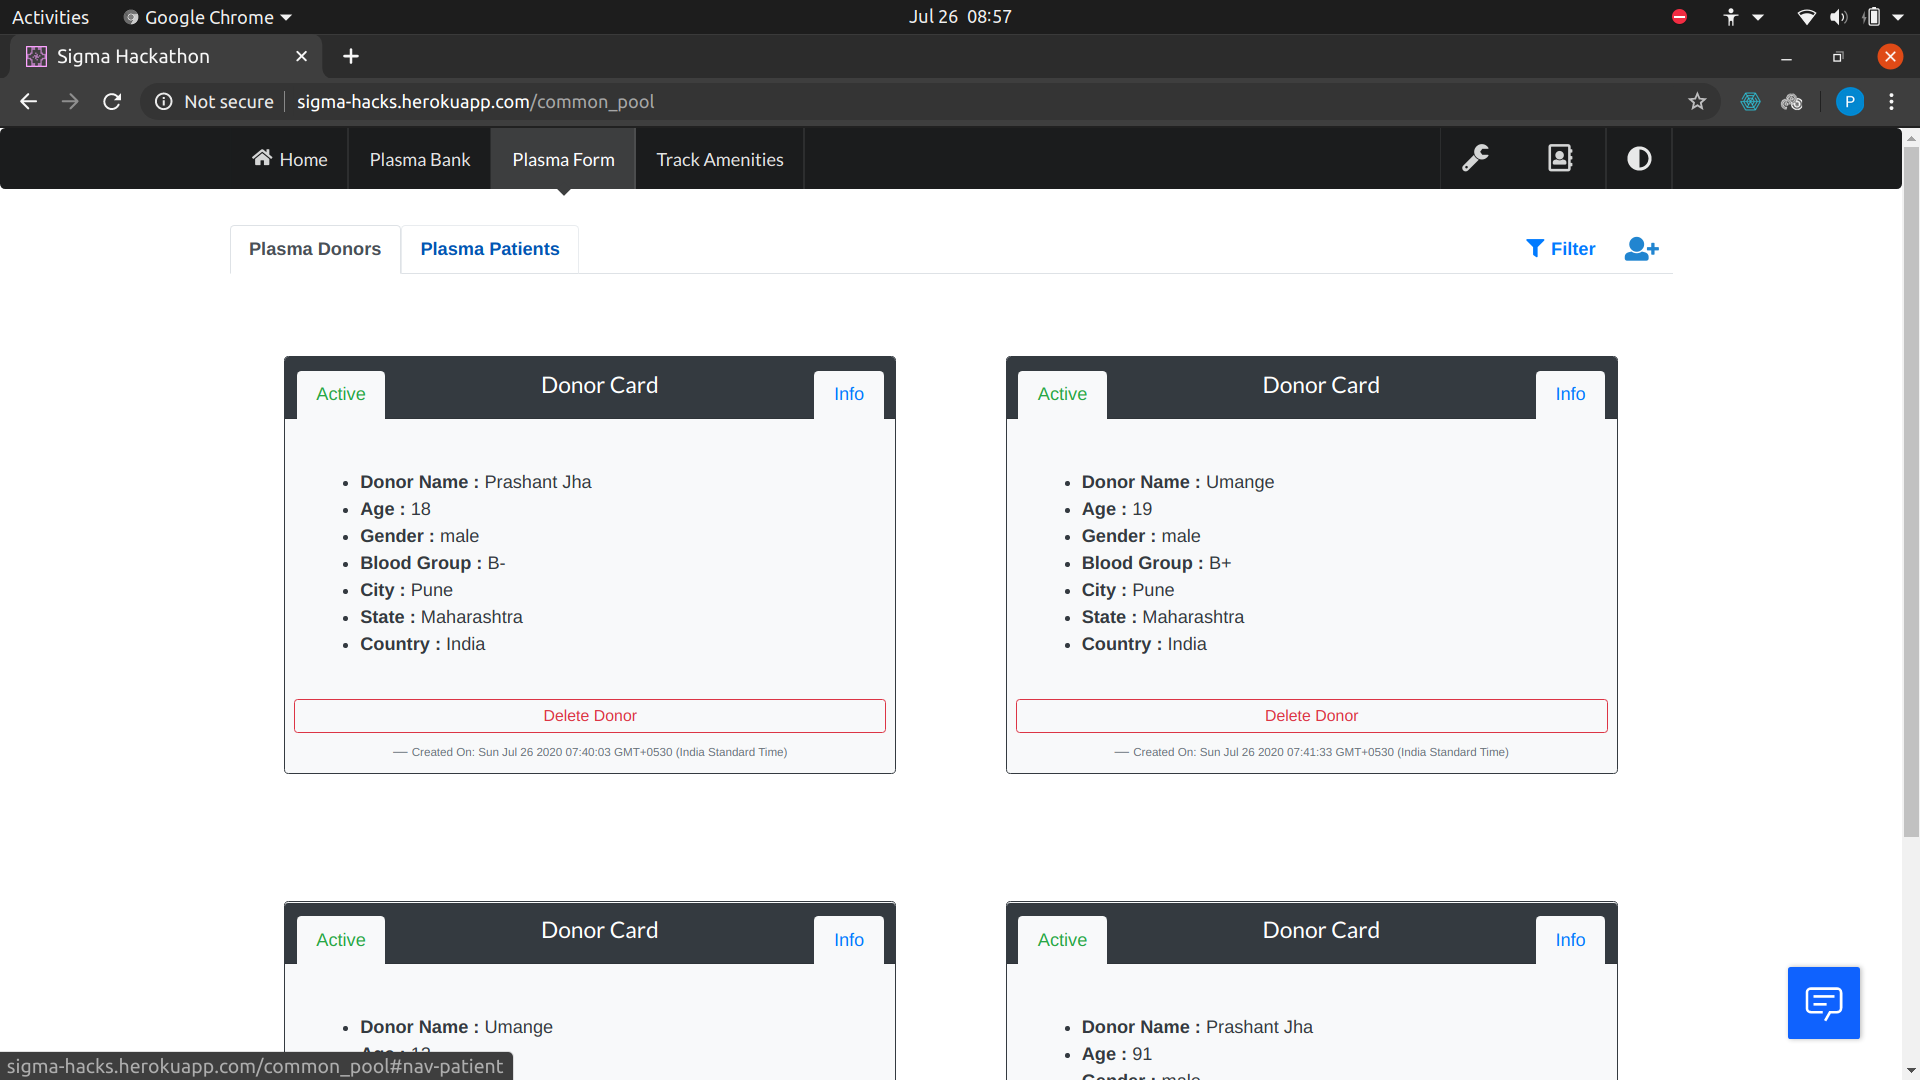Click the address bar URL
1920x1080 pixels.
(476, 102)
